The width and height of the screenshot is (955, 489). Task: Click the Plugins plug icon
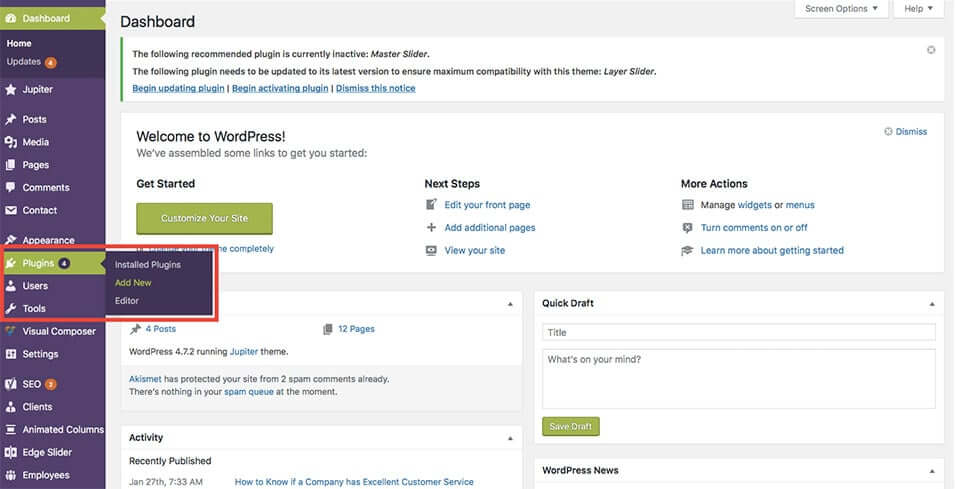[10, 263]
